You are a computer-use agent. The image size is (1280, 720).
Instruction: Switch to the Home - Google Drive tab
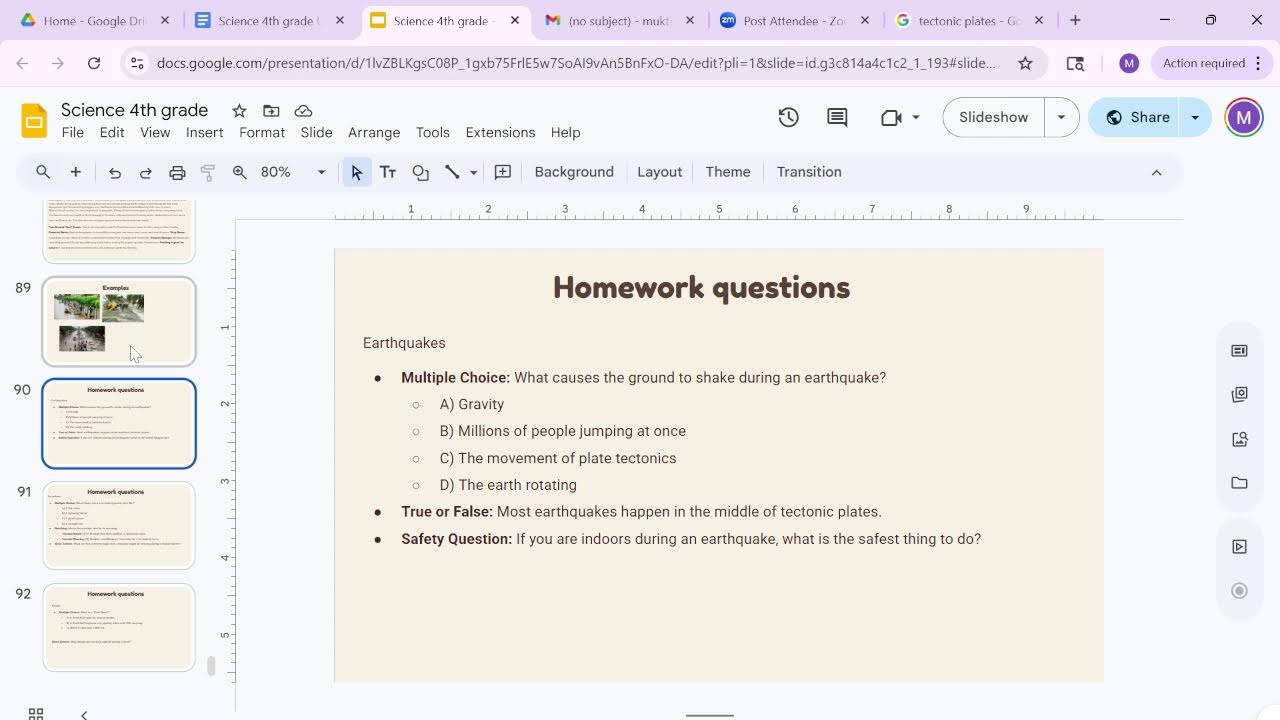click(95, 20)
